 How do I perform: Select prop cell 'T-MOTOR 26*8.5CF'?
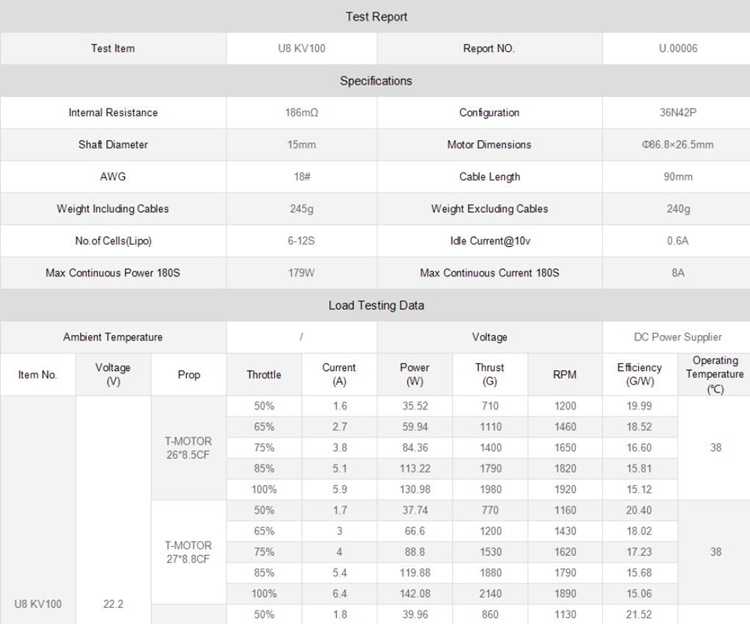188,448
